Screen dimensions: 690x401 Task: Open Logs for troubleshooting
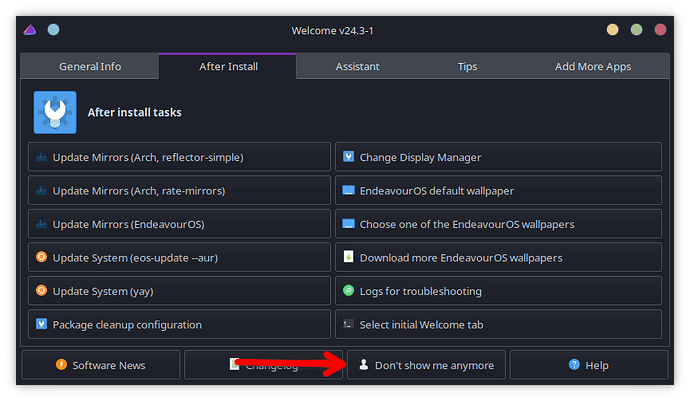coord(498,291)
